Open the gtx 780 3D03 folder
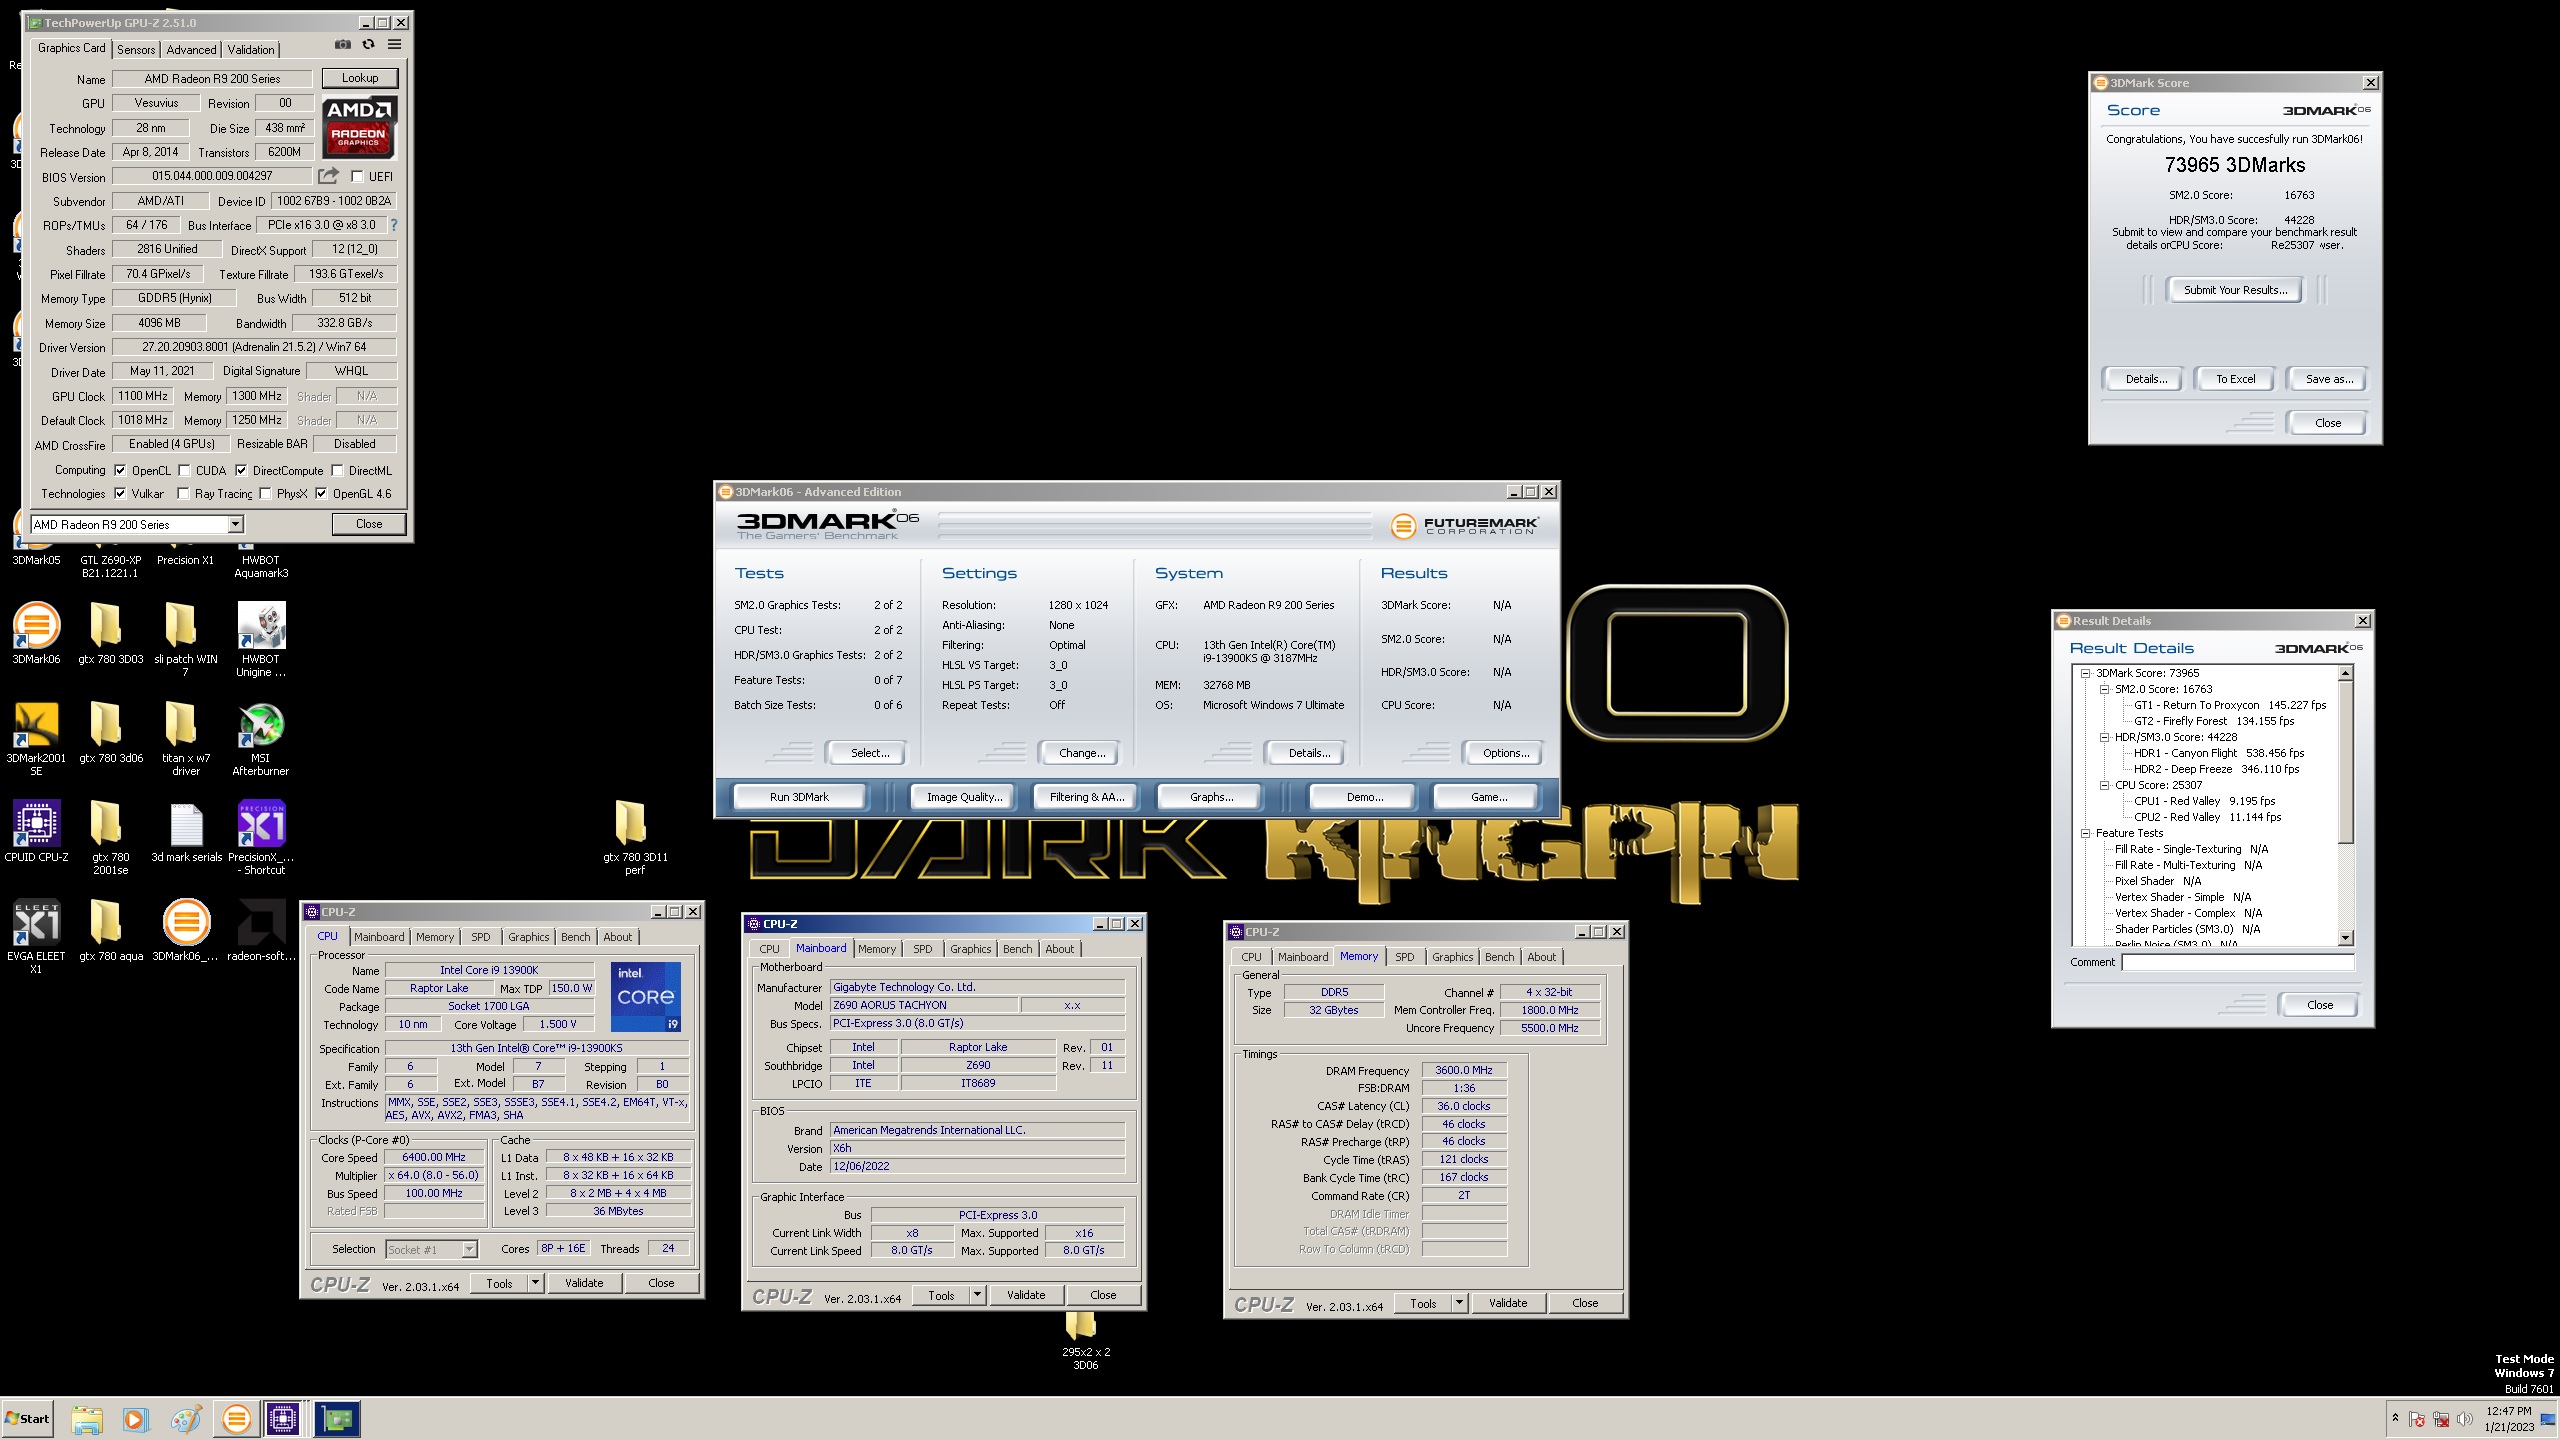This screenshot has width=2560, height=1440. pos(110,633)
